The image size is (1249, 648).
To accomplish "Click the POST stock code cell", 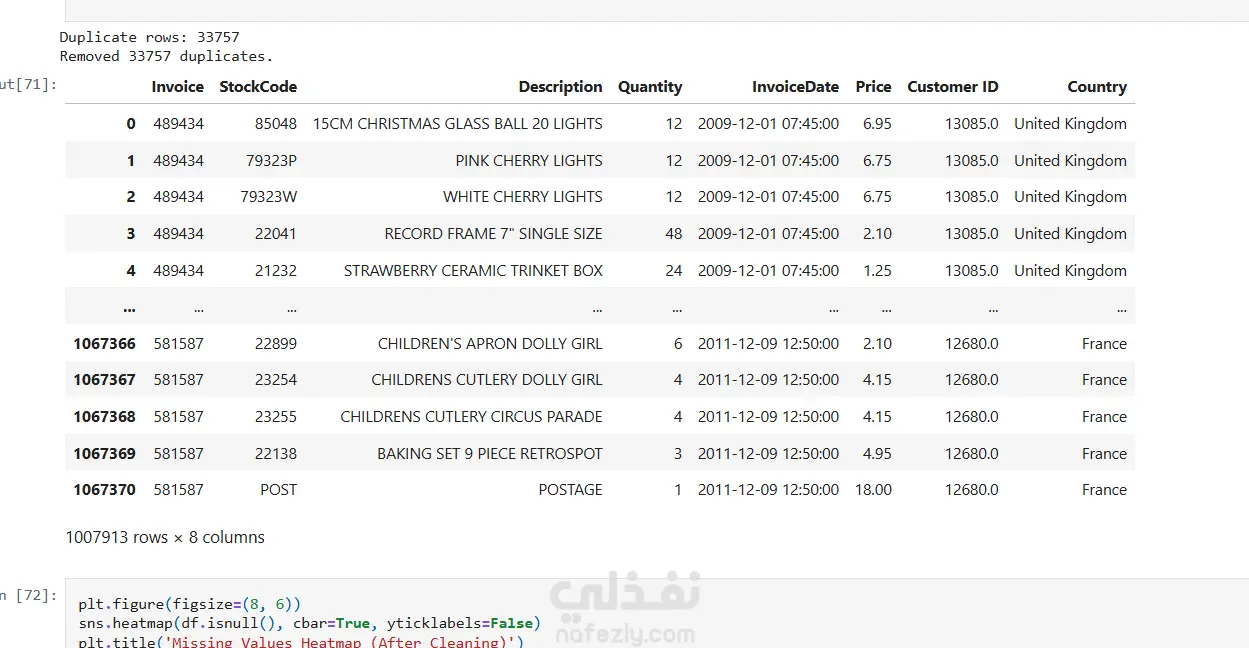I will point(279,490).
